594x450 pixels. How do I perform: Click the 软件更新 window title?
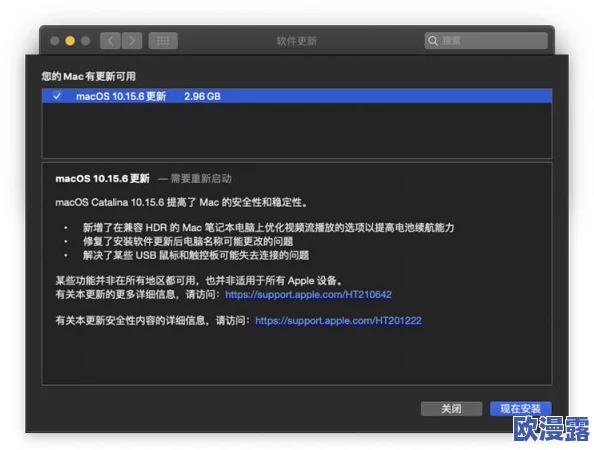pyautogui.click(x=297, y=41)
